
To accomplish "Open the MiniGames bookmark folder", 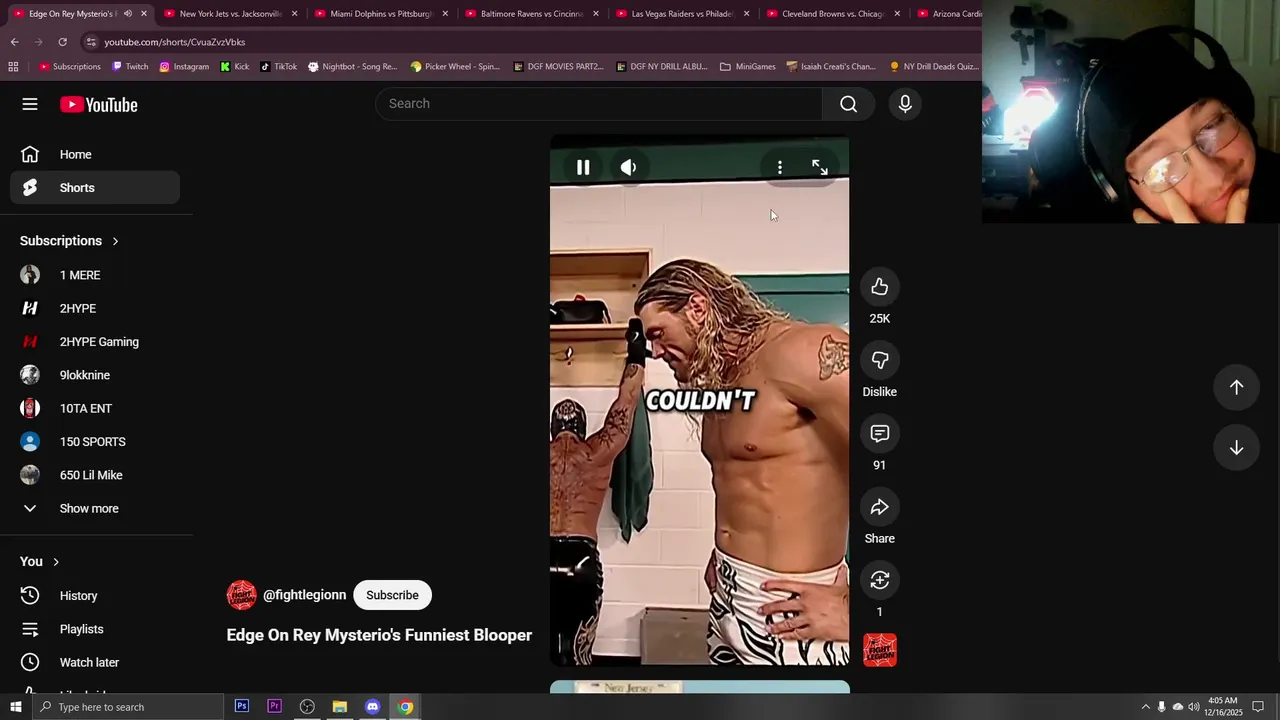I will coord(748,67).
